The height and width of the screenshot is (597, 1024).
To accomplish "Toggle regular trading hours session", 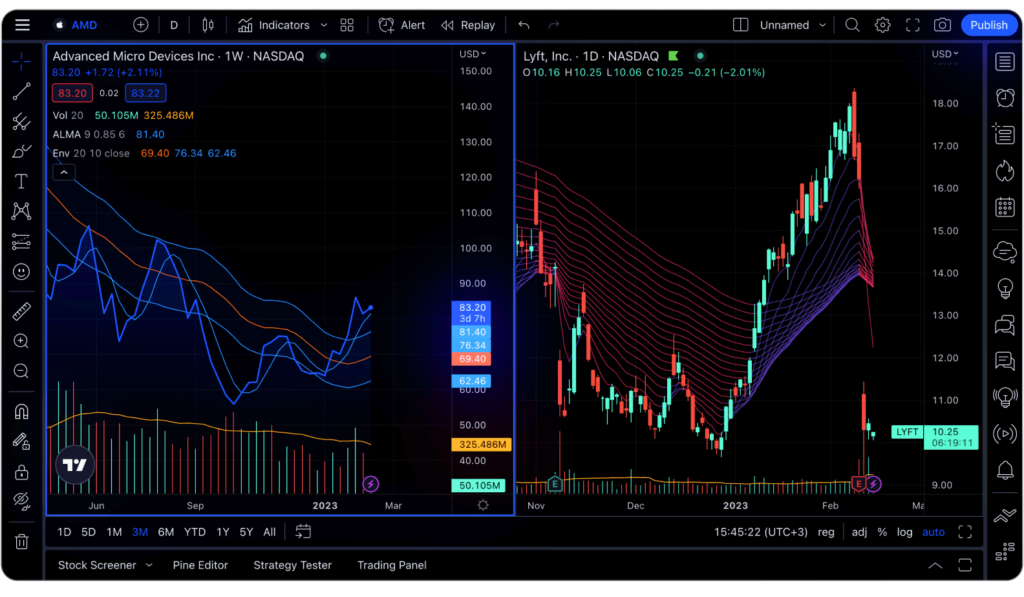I will click(x=826, y=532).
